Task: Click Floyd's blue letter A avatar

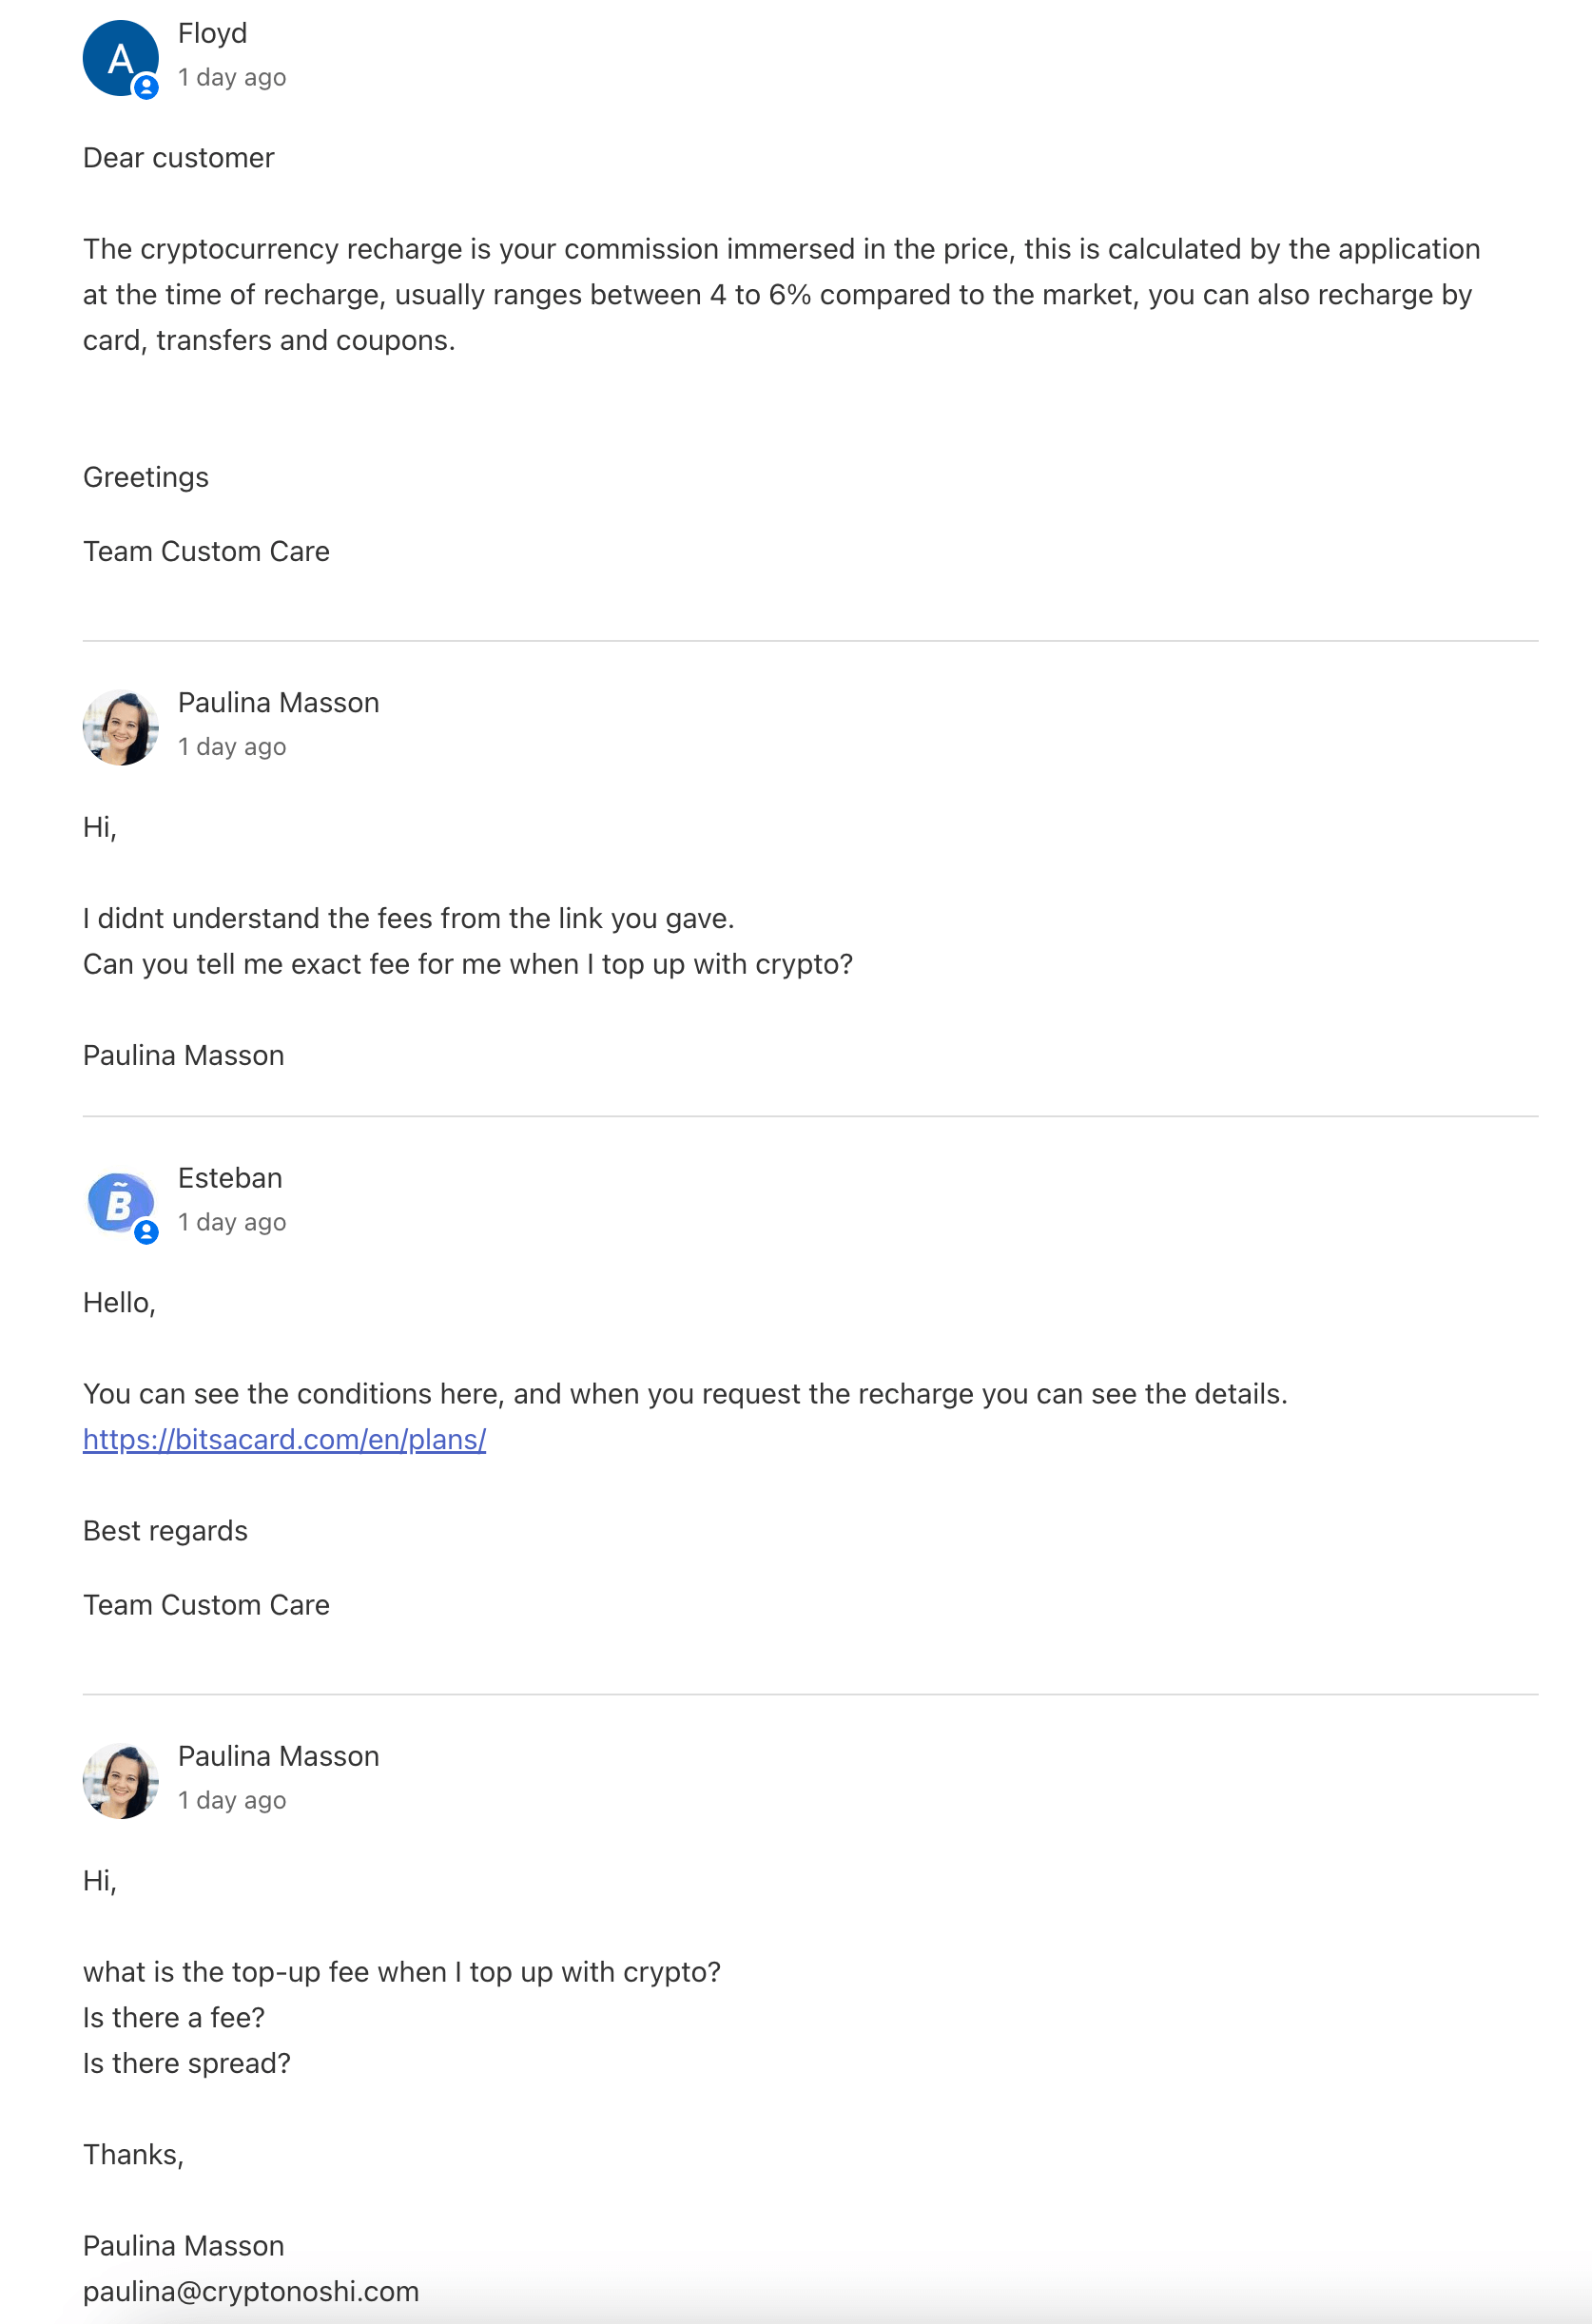Action: click(x=120, y=58)
